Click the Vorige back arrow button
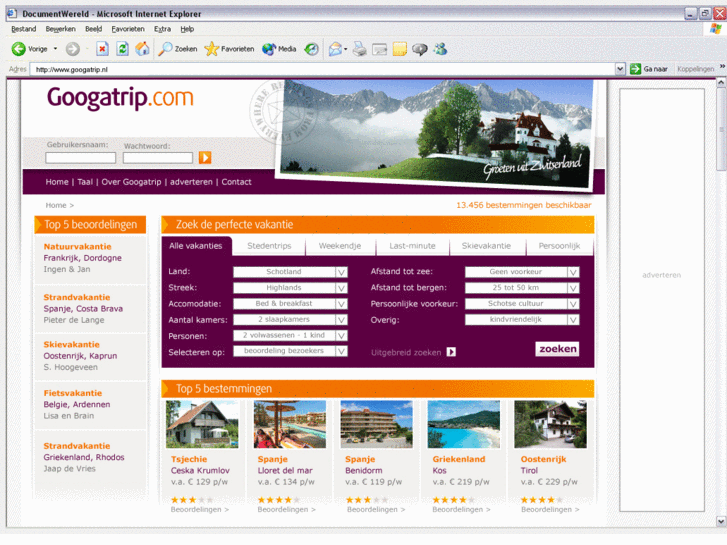Viewport: 727px width, 545px height. click(x=29, y=49)
